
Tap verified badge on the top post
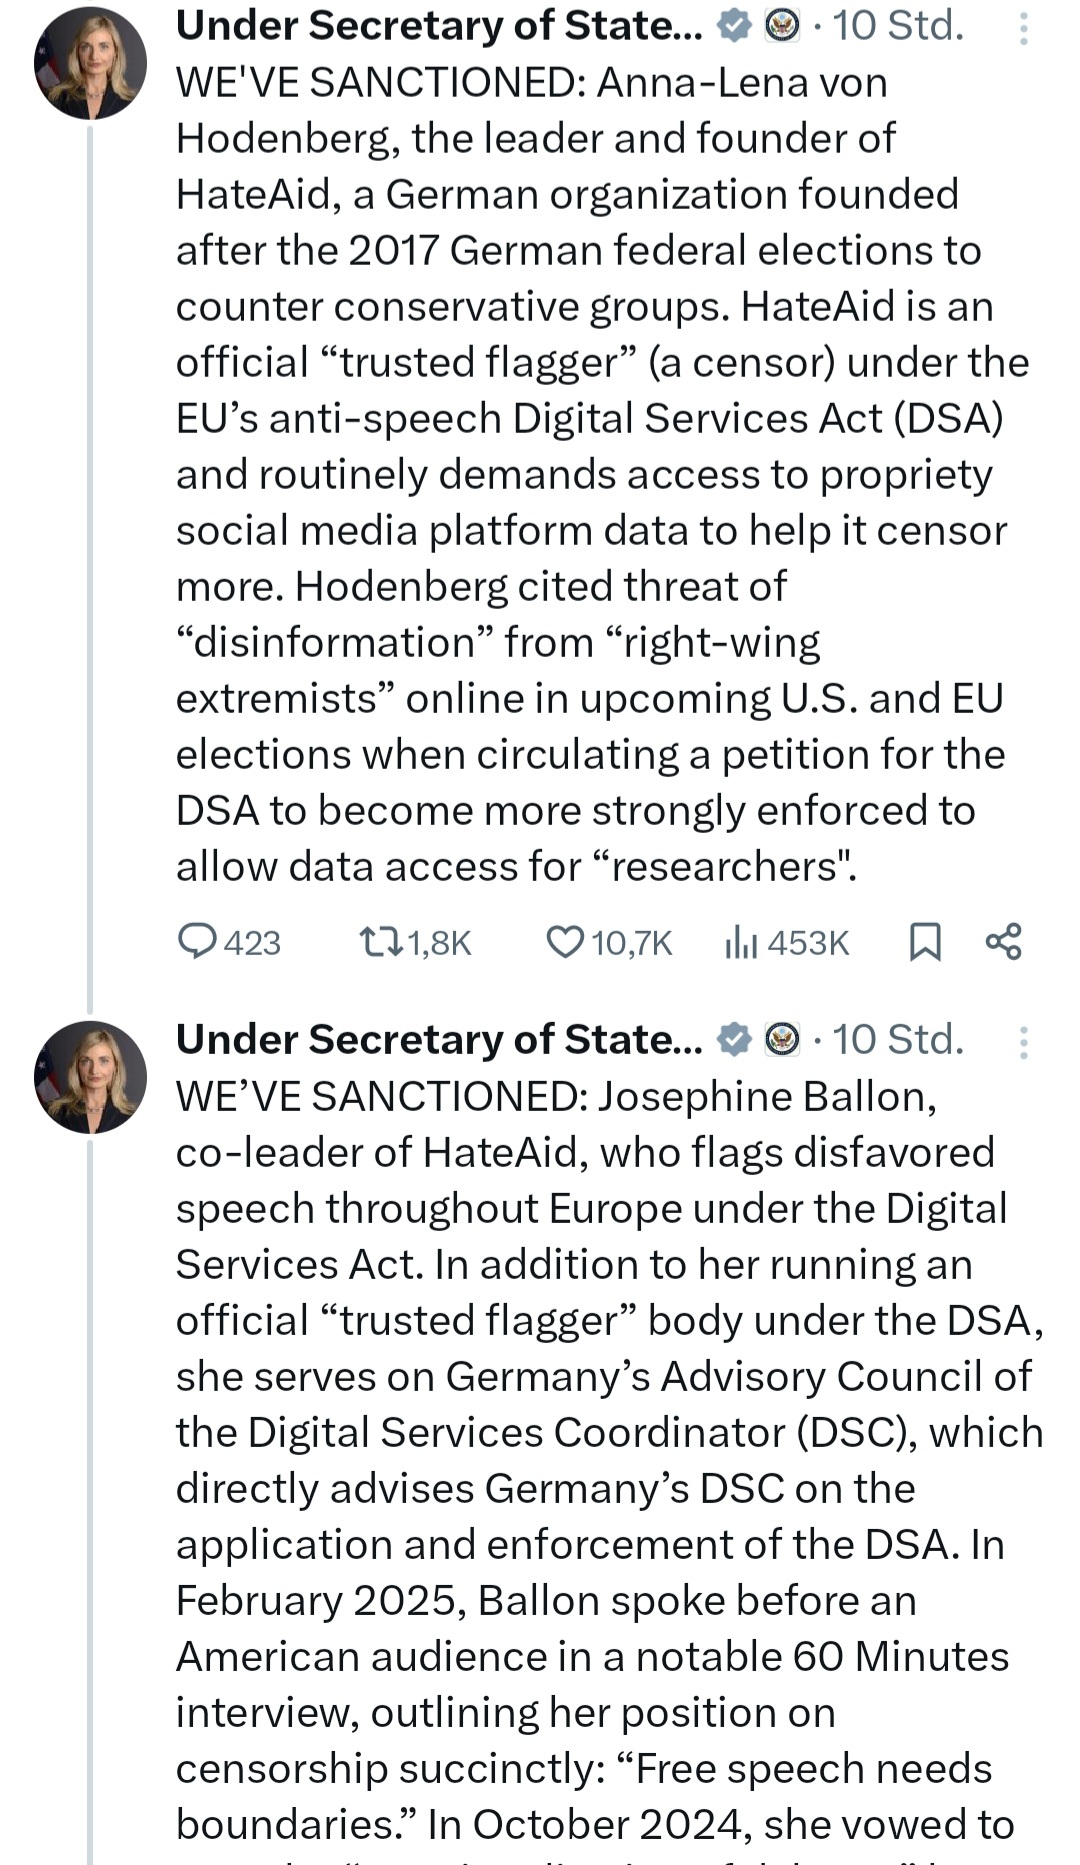click(x=735, y=27)
